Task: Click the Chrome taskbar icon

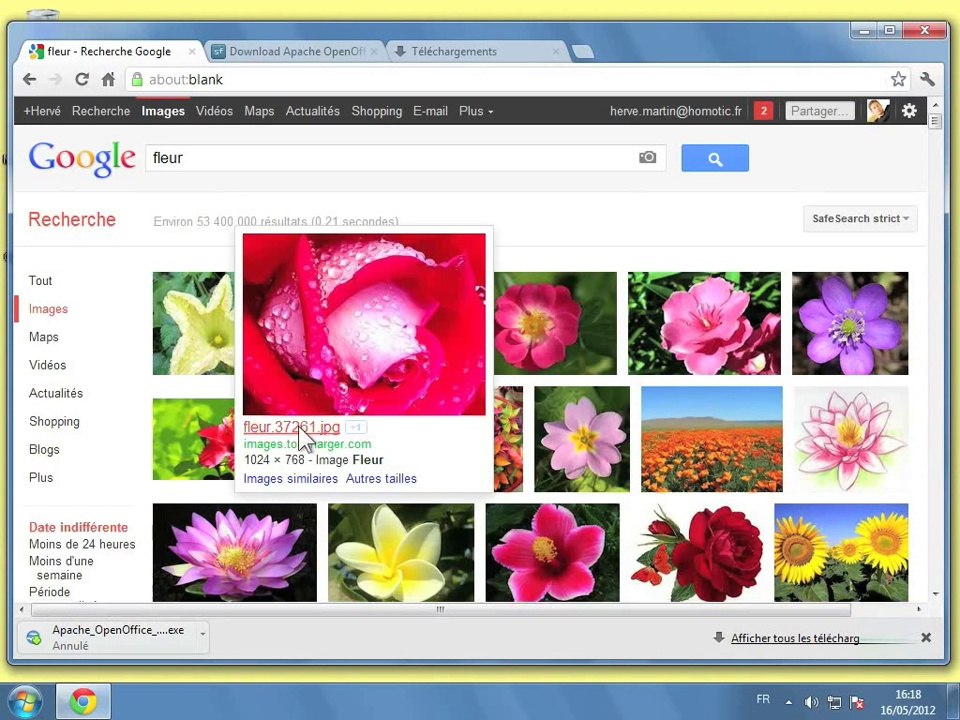Action: [83, 702]
